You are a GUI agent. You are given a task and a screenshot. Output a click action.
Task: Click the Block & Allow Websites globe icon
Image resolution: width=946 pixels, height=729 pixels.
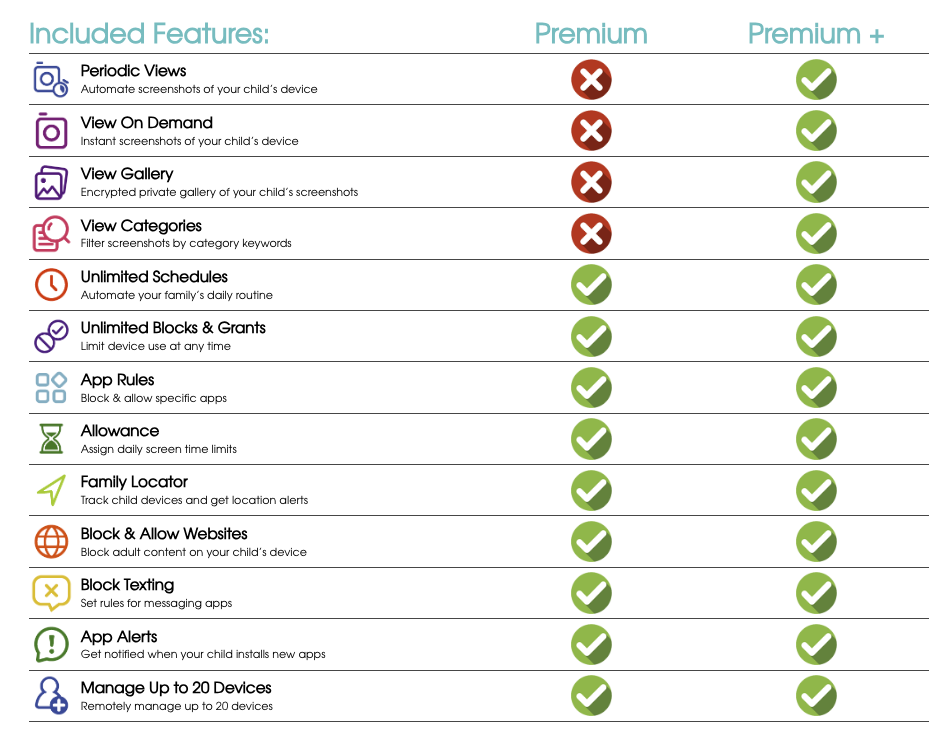51,542
